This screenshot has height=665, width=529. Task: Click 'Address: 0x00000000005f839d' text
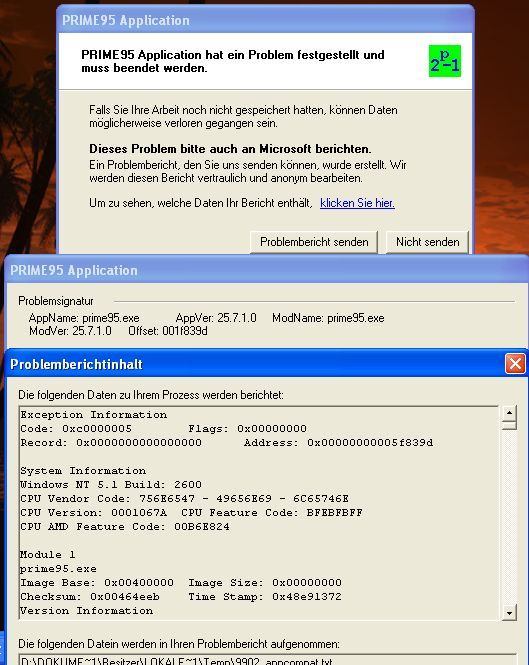click(339, 443)
